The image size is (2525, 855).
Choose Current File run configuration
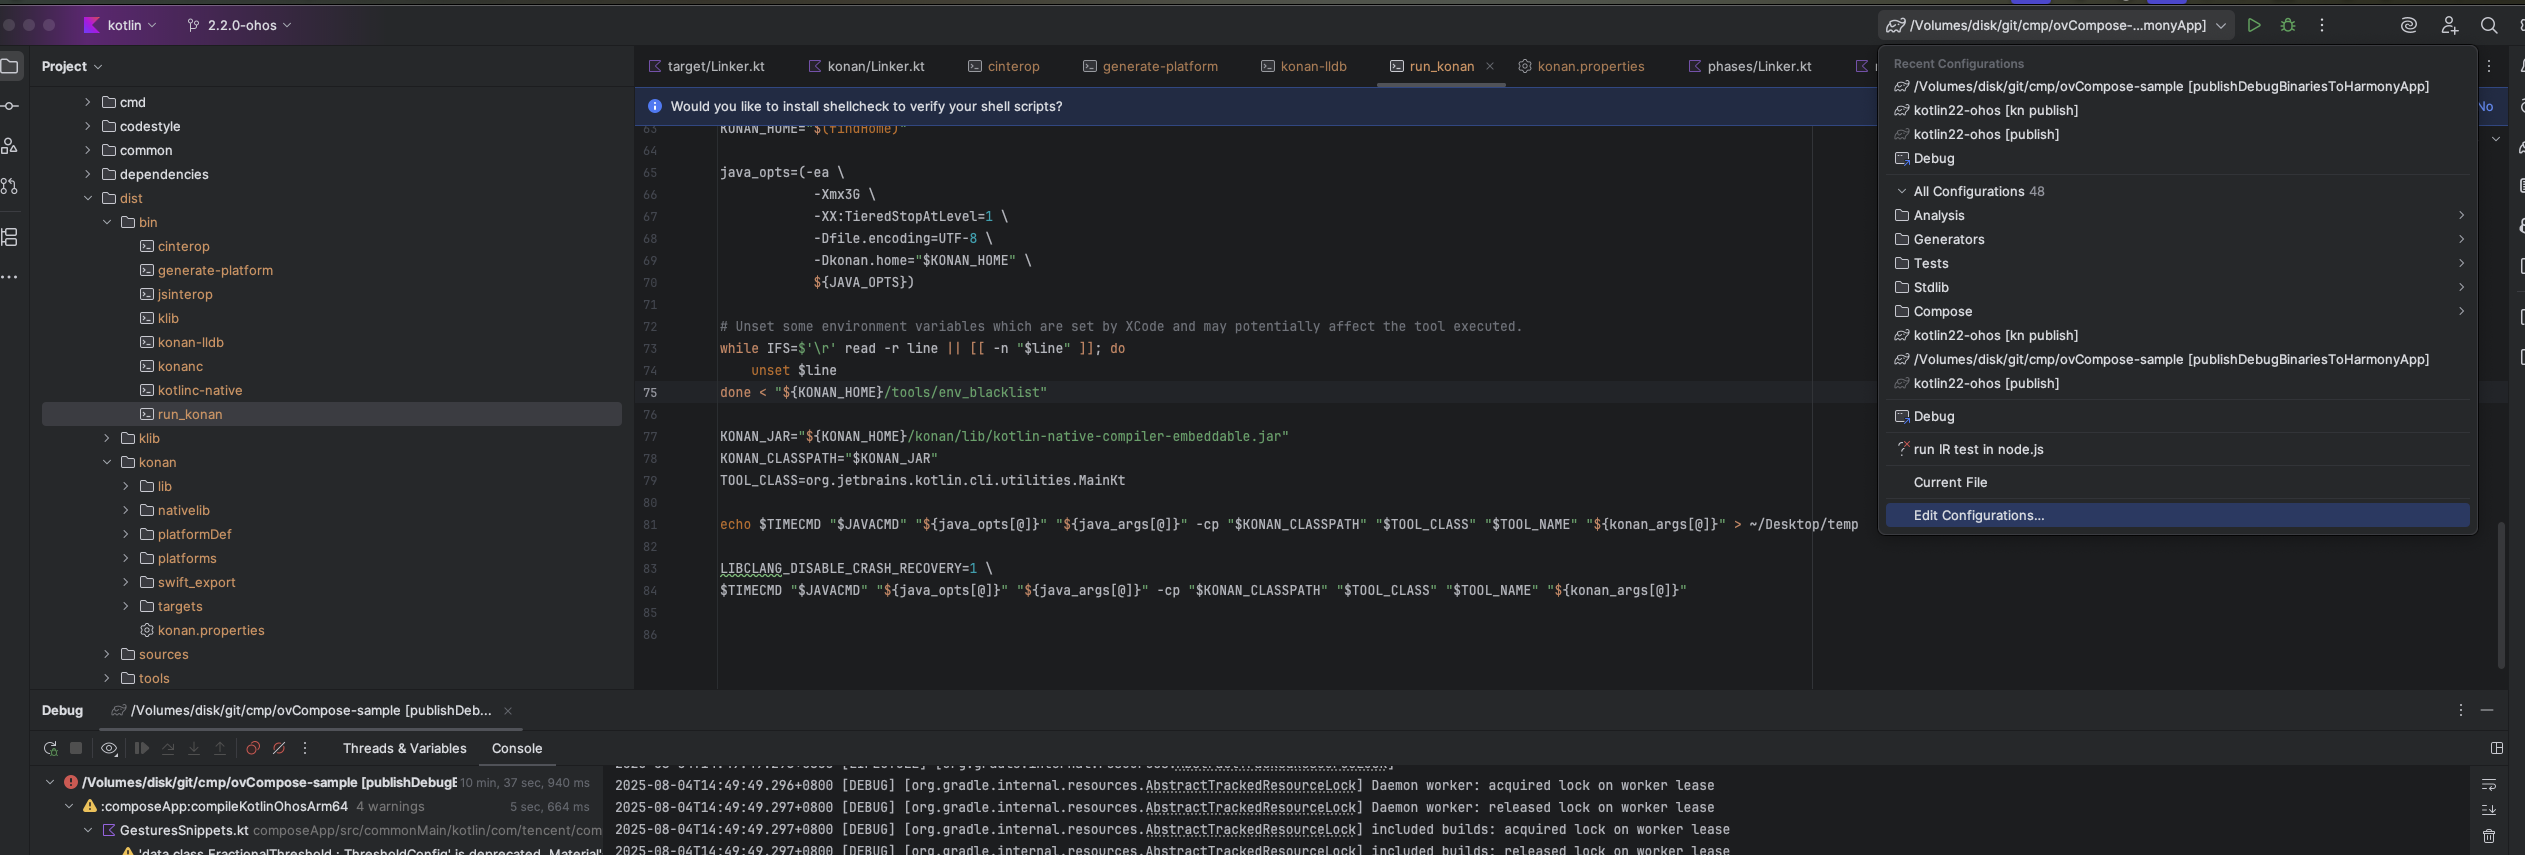(1950, 482)
